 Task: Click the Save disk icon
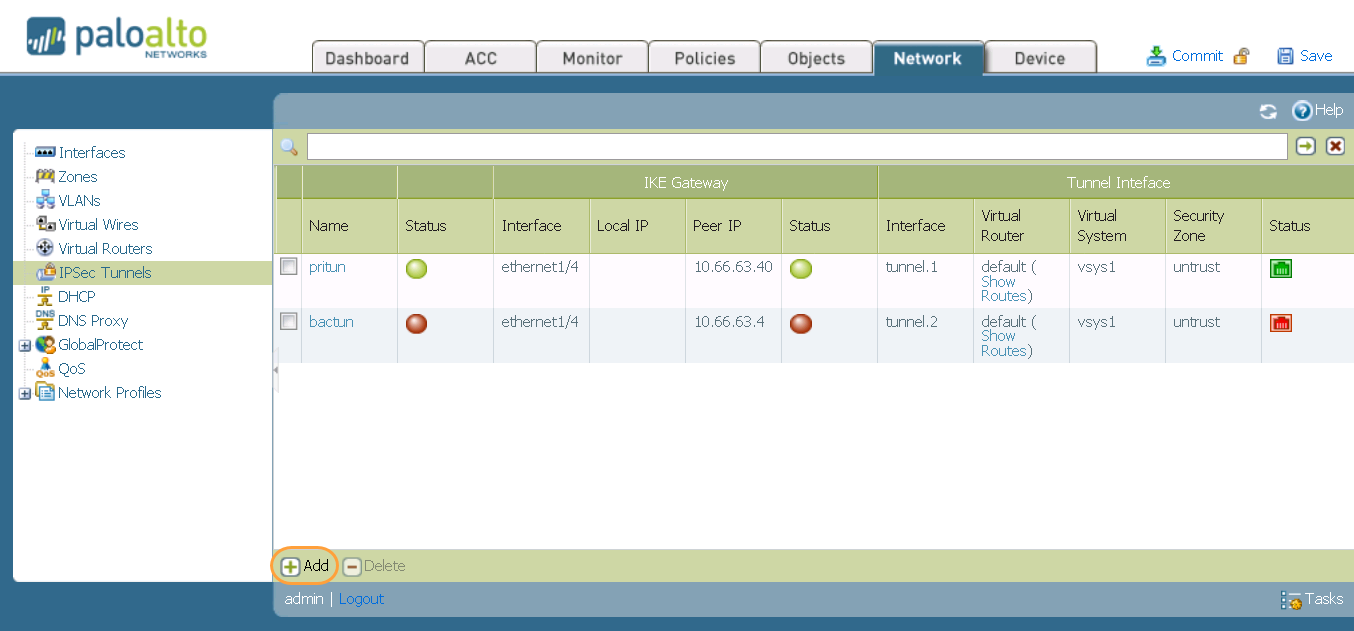click(1285, 56)
